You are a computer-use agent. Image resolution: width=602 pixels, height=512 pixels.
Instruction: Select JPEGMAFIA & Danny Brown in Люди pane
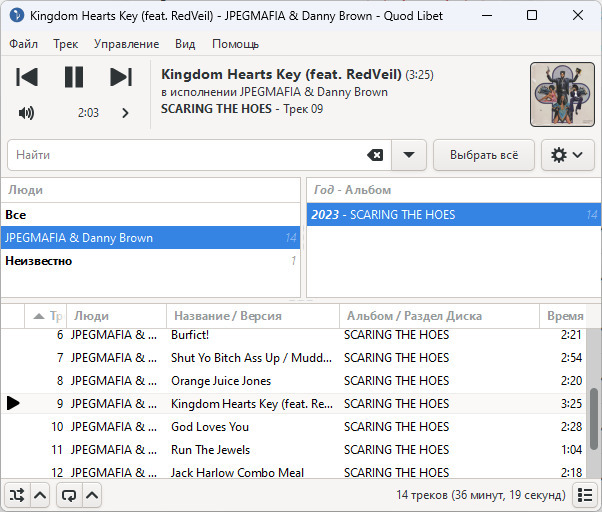[x=150, y=238]
